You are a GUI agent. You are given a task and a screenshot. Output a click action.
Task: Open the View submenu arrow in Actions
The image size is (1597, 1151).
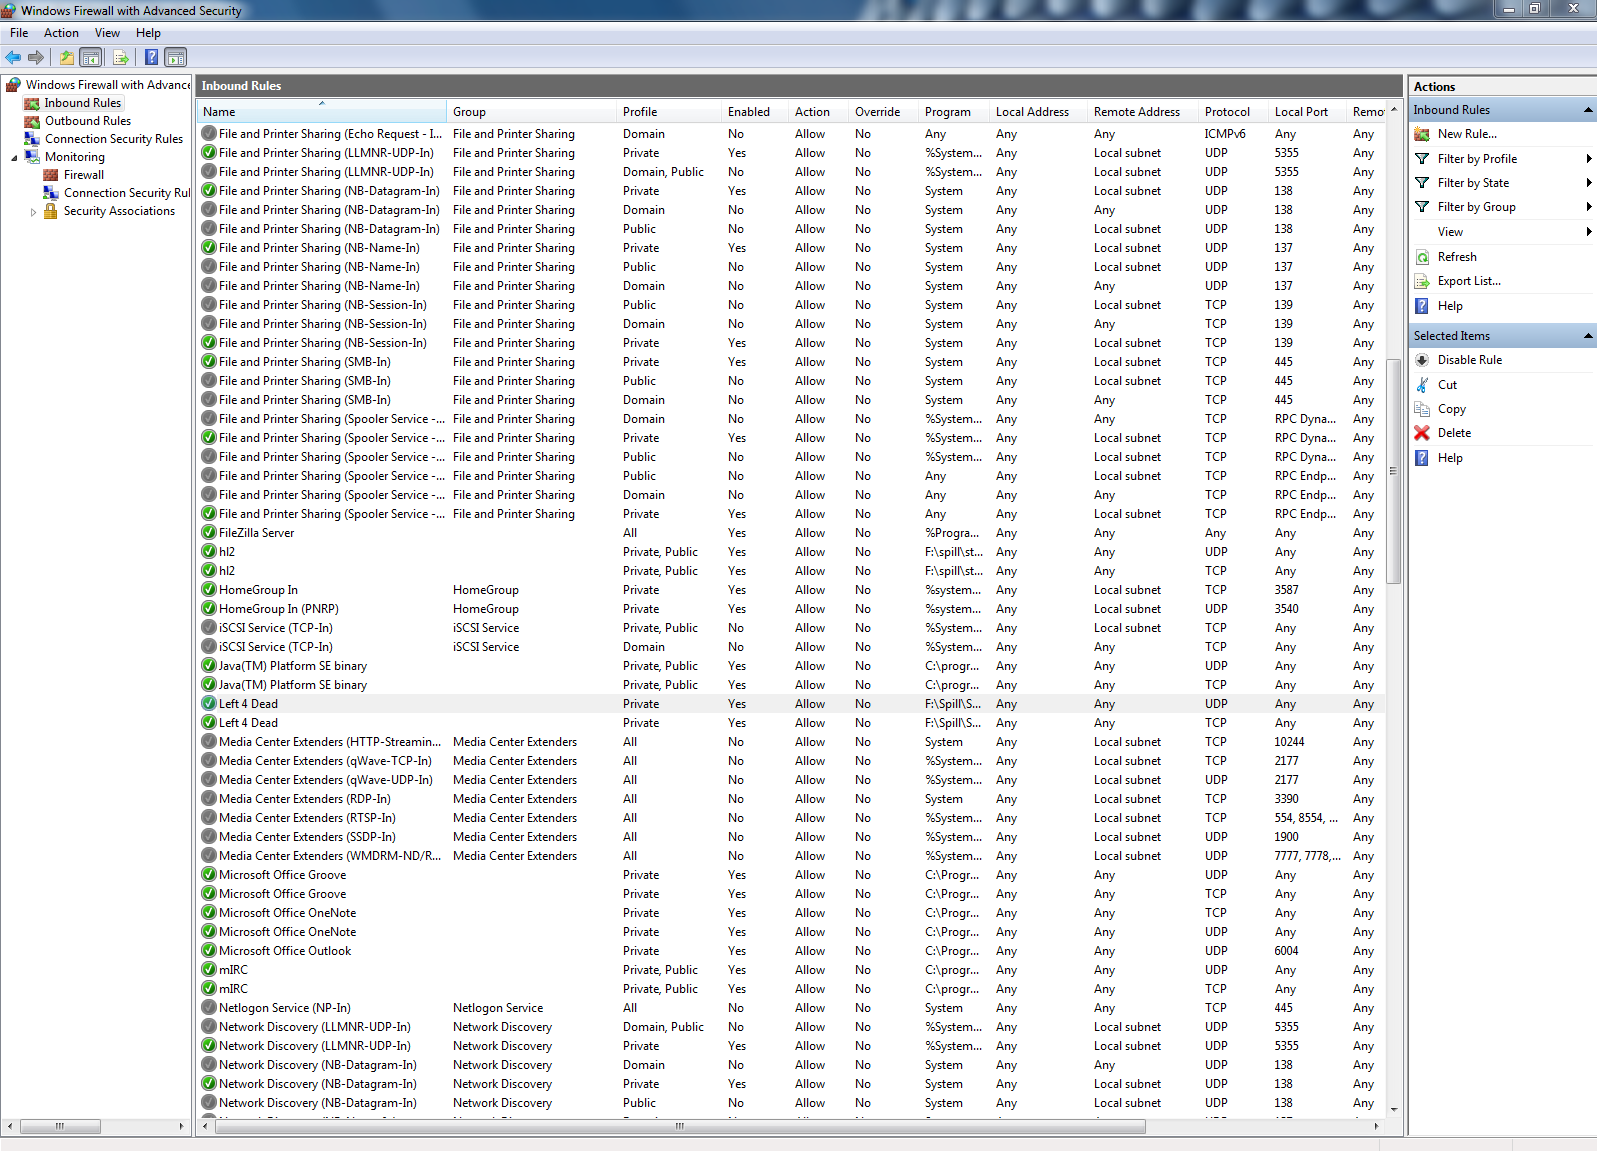coord(1588,232)
